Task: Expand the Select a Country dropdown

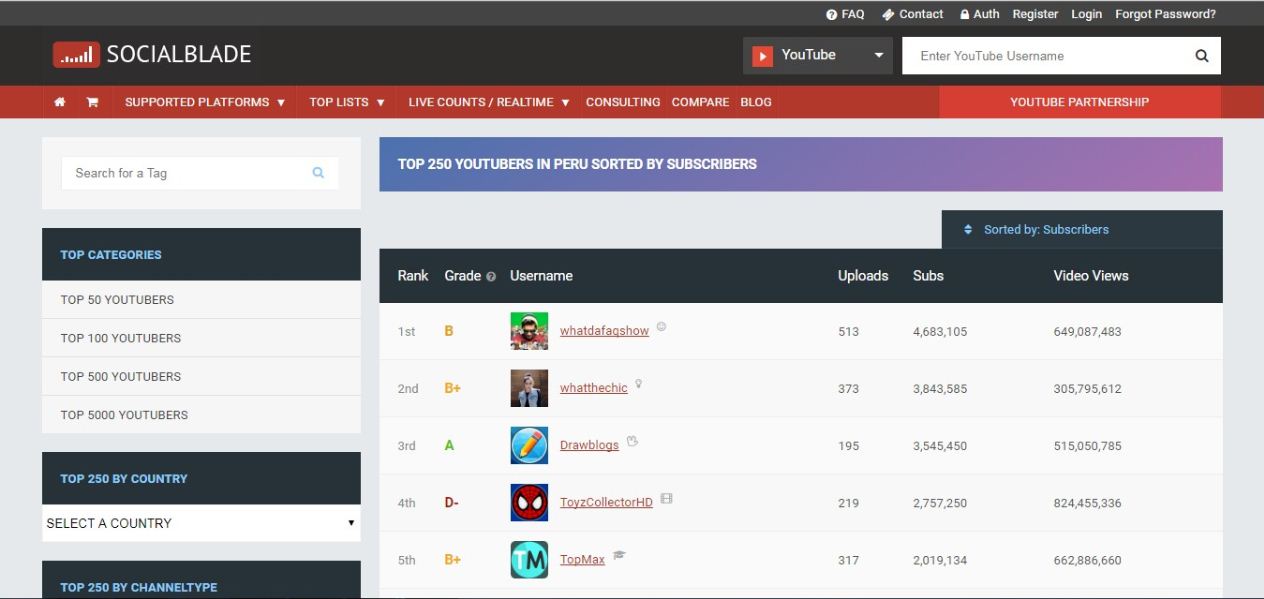Action: tap(201, 523)
